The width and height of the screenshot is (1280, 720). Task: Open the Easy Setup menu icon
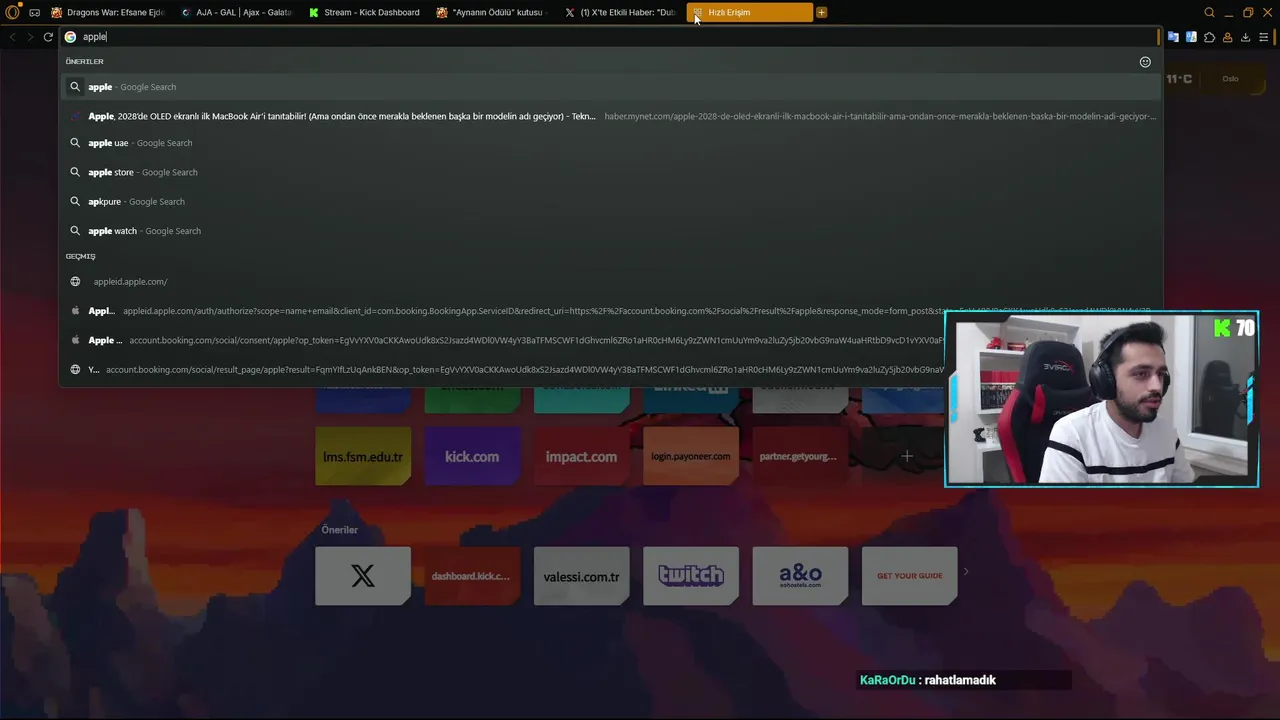[1264, 37]
